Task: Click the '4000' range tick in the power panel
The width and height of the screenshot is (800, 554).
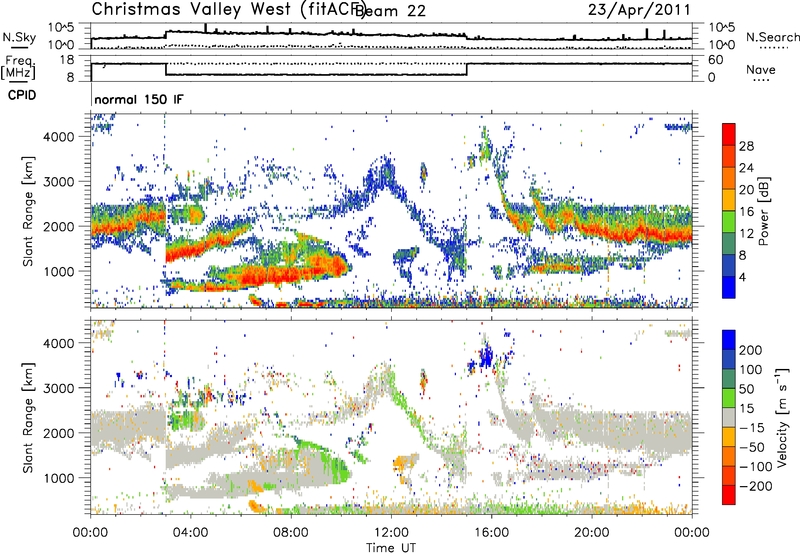Action: (59, 137)
